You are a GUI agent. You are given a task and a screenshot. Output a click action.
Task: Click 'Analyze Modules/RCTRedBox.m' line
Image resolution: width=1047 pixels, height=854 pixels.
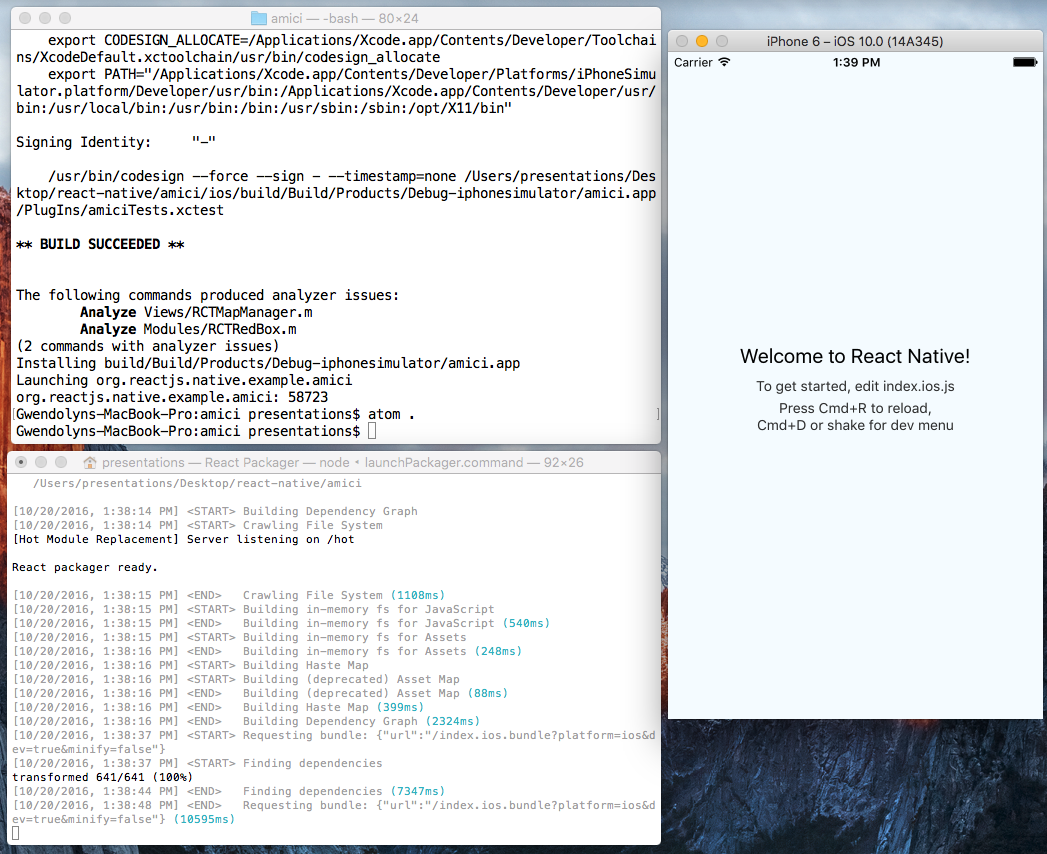[x=188, y=329]
